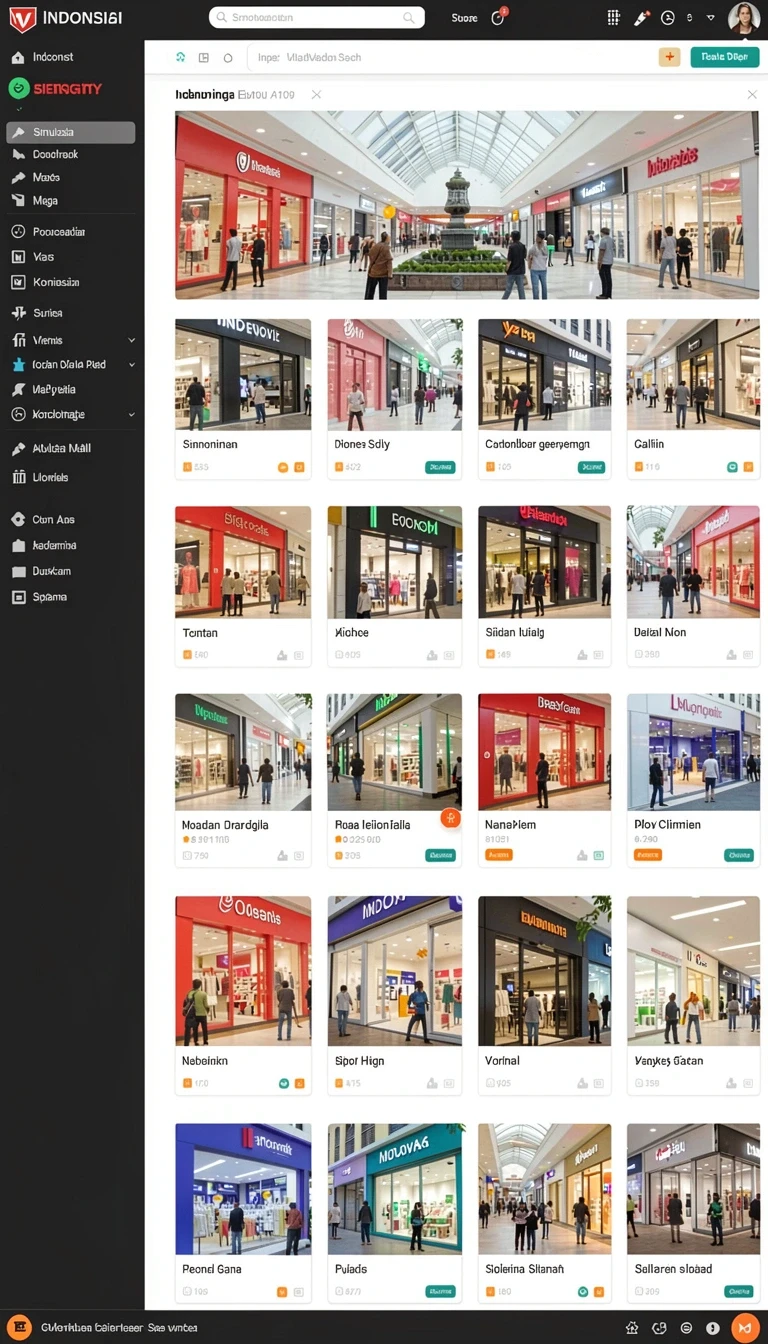Click the teal button in toolbar
768x1344 pixels.
(x=724, y=57)
